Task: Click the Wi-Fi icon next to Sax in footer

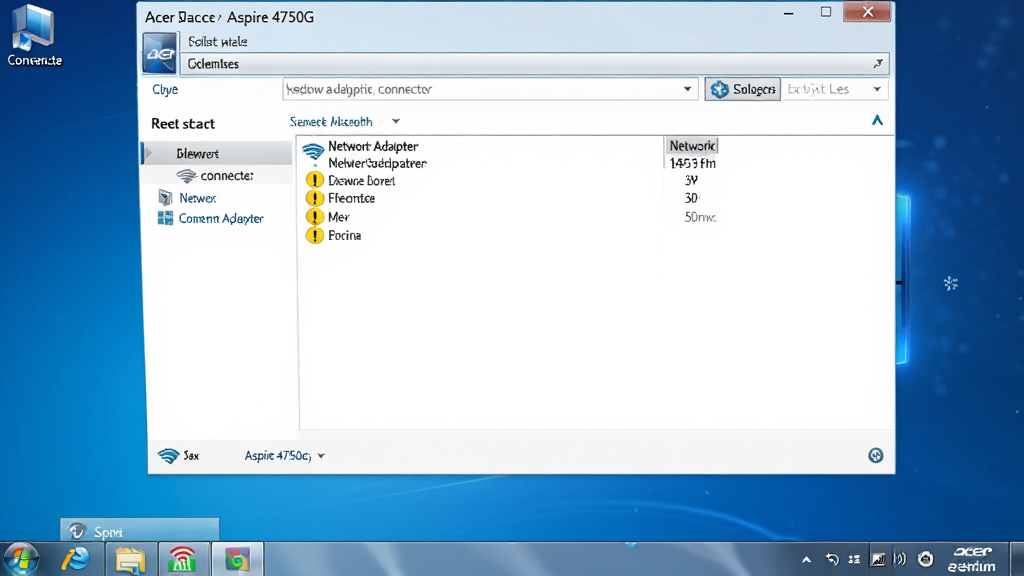Action: [x=168, y=455]
